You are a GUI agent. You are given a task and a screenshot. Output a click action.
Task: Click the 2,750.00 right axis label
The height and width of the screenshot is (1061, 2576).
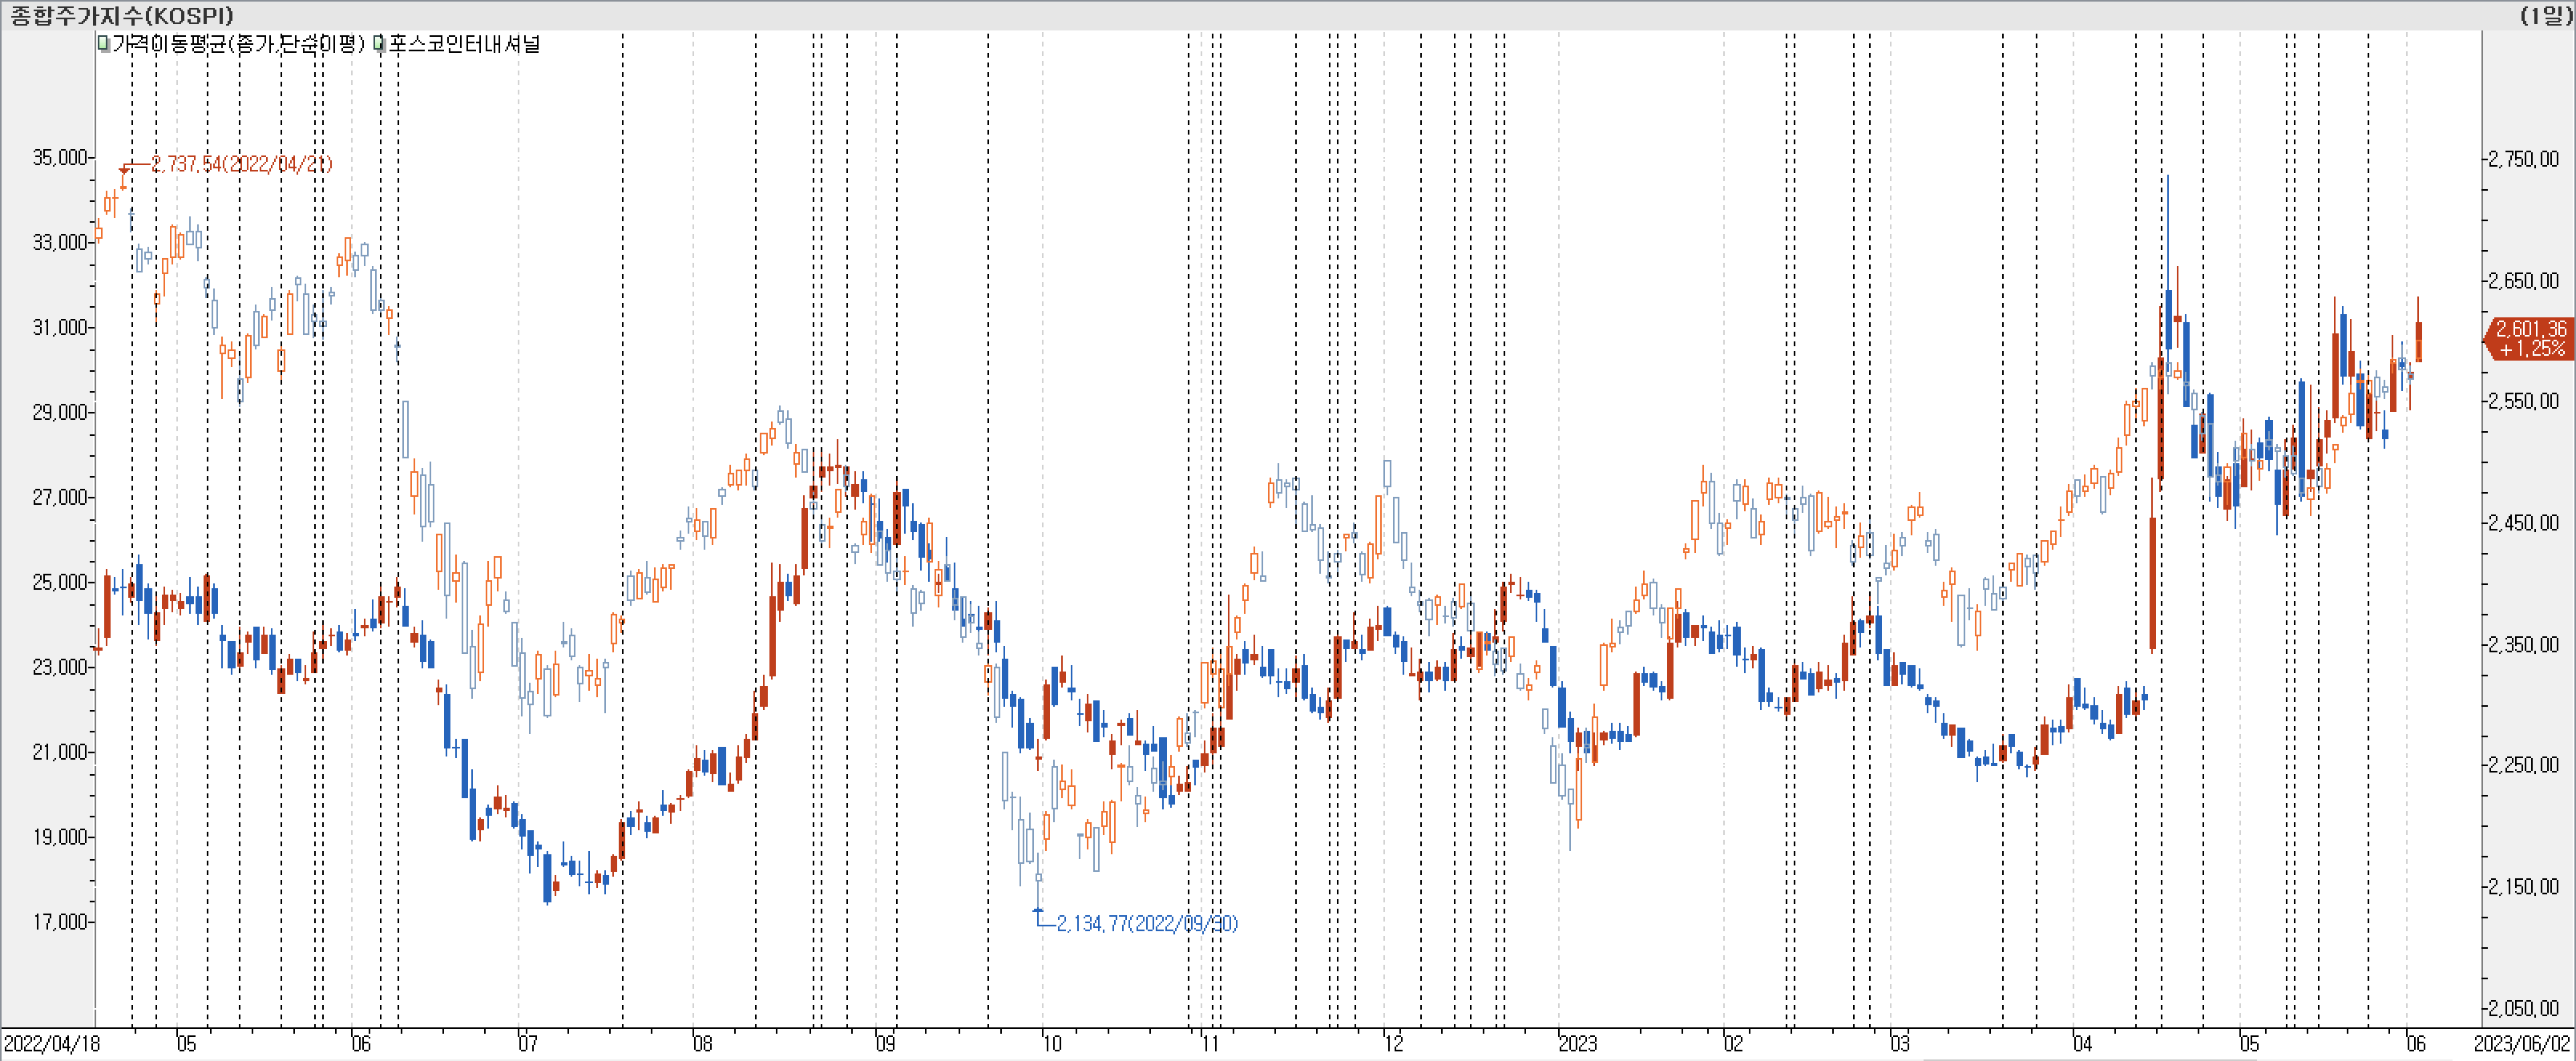2523,160
